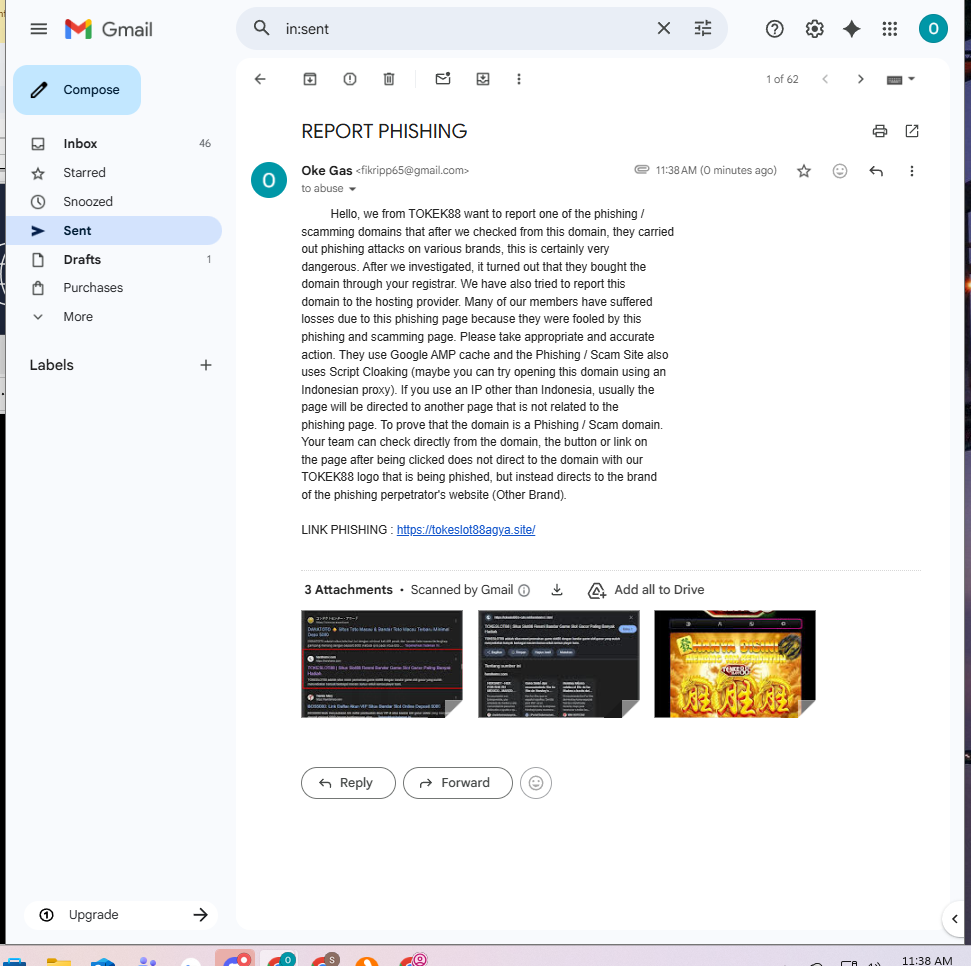The width and height of the screenshot is (971, 966).
Task: Open email in a new window
Action: pyautogui.click(x=912, y=131)
